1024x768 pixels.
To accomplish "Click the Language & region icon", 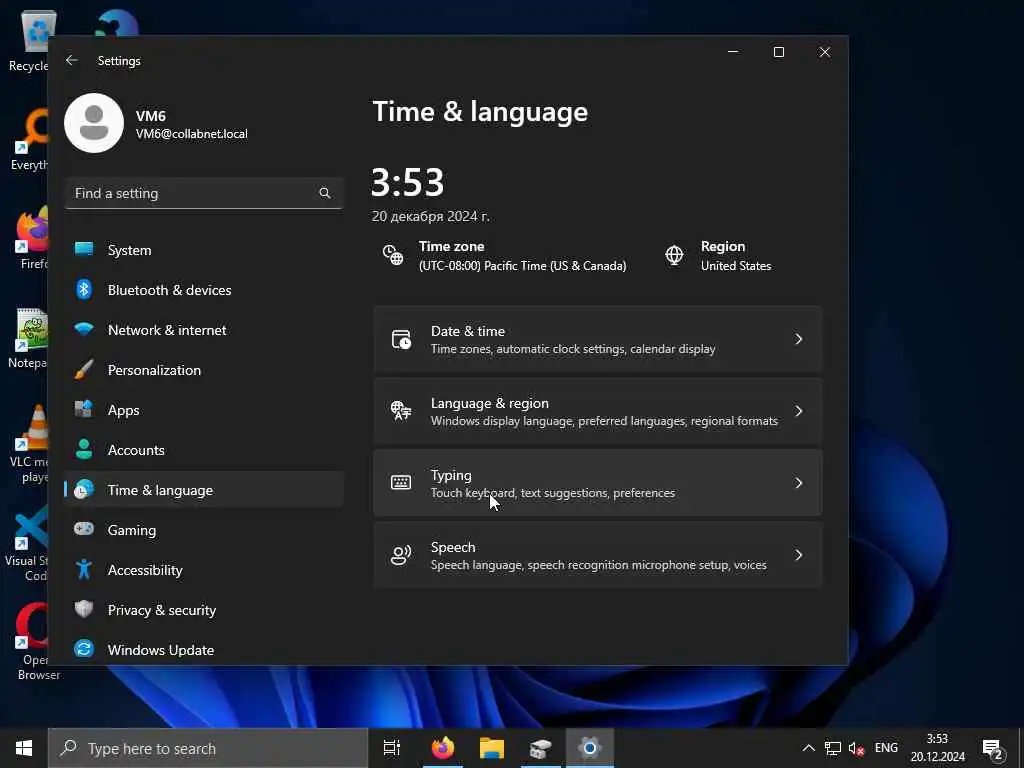I will click(x=401, y=411).
